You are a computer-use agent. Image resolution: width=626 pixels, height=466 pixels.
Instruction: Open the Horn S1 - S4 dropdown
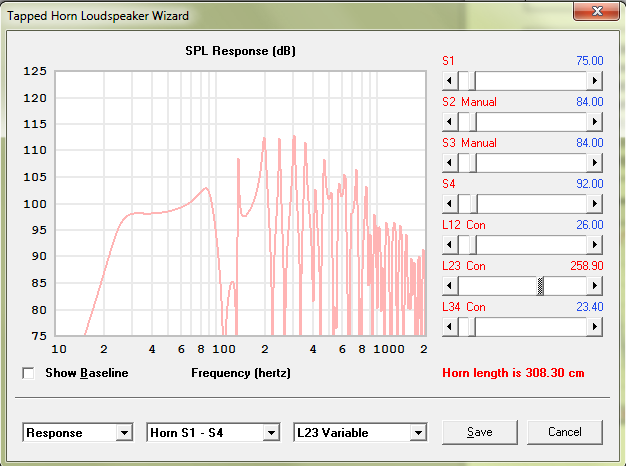coord(271,432)
